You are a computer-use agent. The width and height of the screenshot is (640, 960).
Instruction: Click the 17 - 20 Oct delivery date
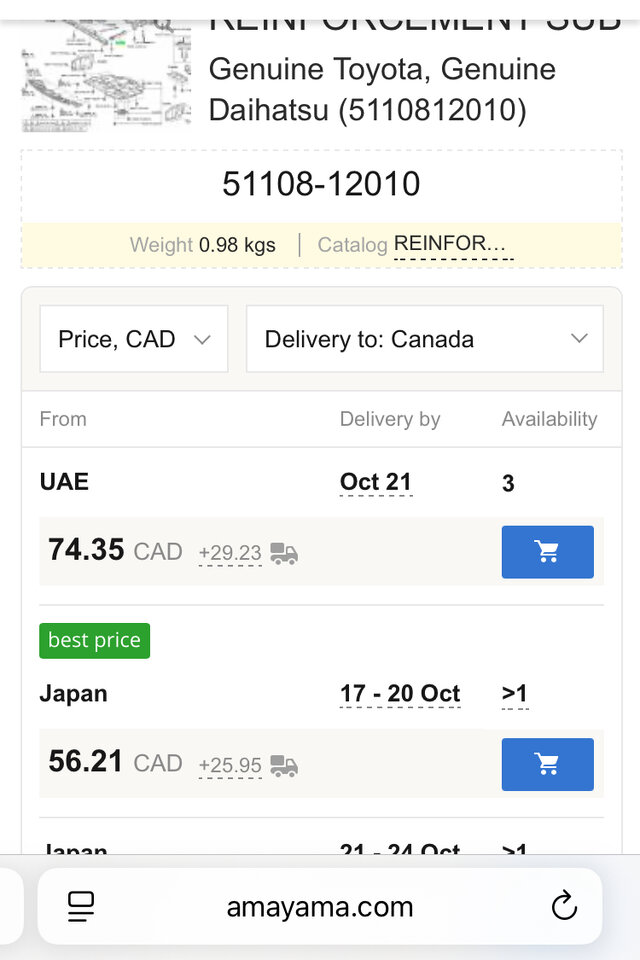tap(400, 694)
